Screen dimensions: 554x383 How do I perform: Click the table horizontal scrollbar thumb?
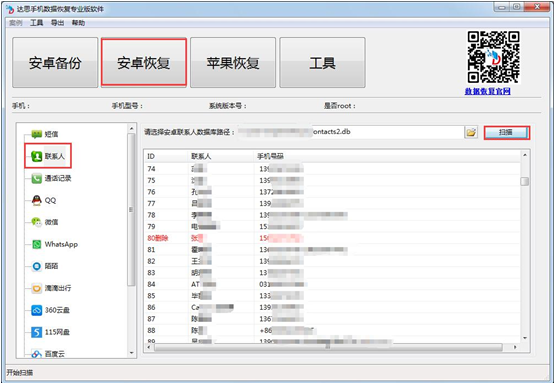328,347
